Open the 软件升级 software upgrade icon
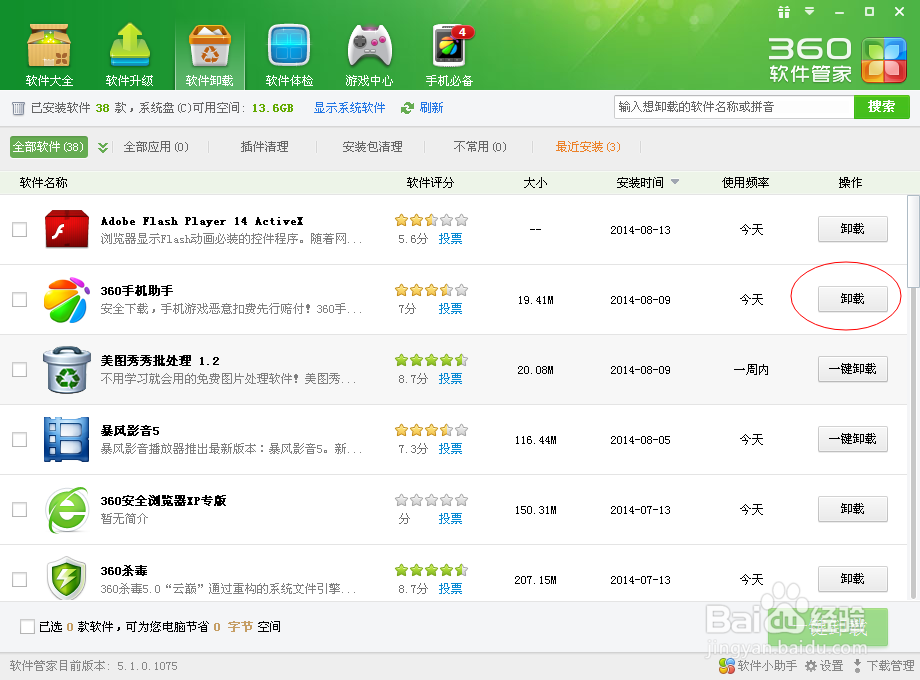 pos(130,54)
